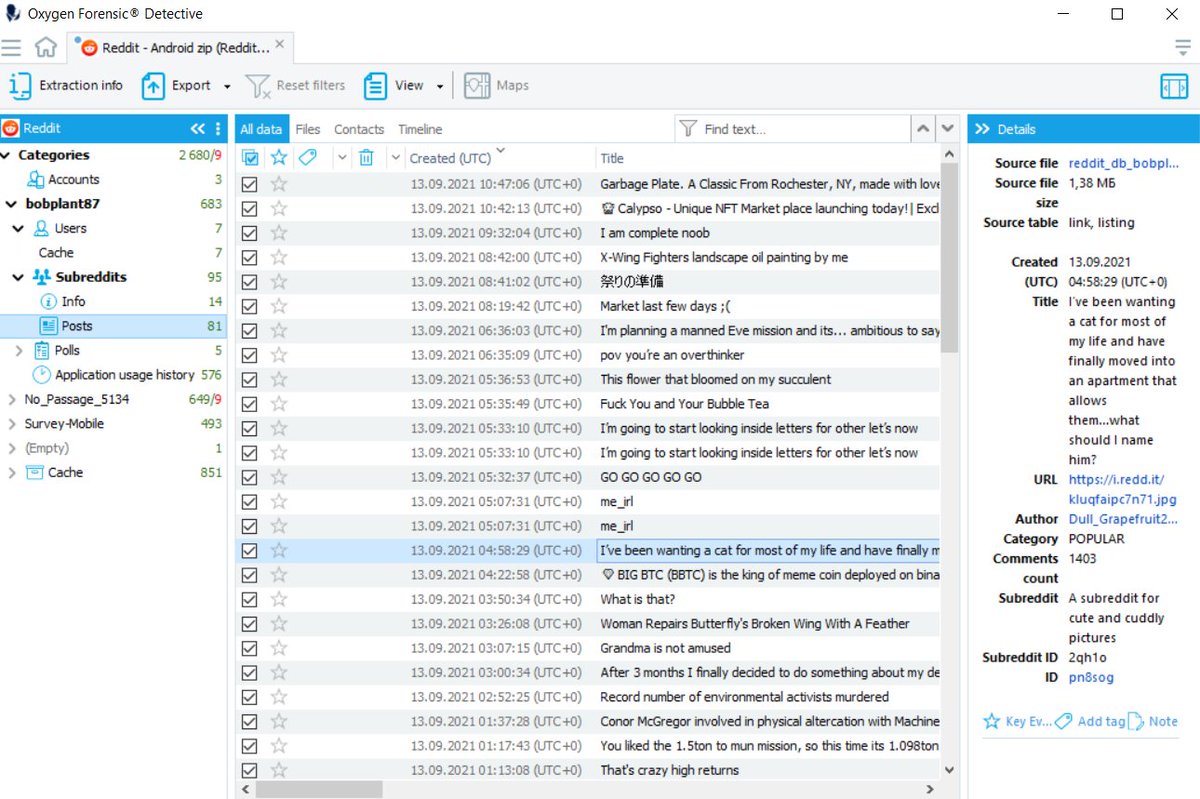Open Extraction info

pos(66,86)
